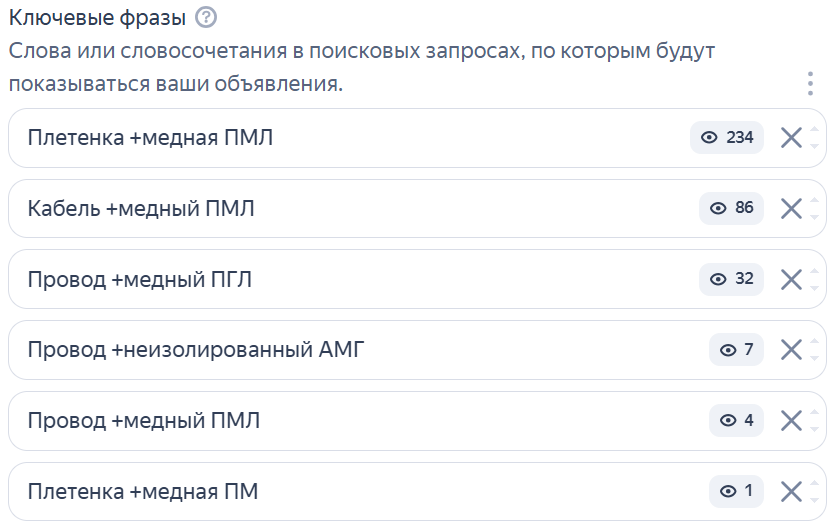Remove phrase Кабель +медный ПМЛ

[x=791, y=208]
